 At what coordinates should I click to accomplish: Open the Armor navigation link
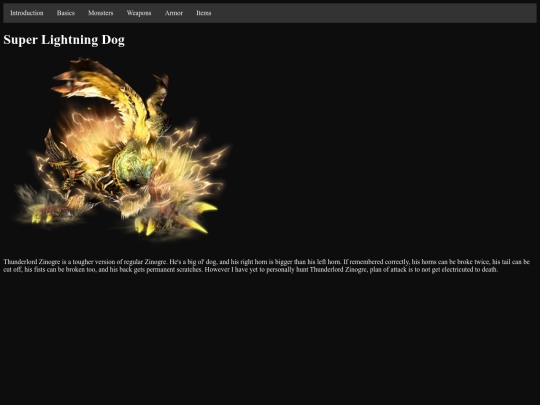(174, 13)
